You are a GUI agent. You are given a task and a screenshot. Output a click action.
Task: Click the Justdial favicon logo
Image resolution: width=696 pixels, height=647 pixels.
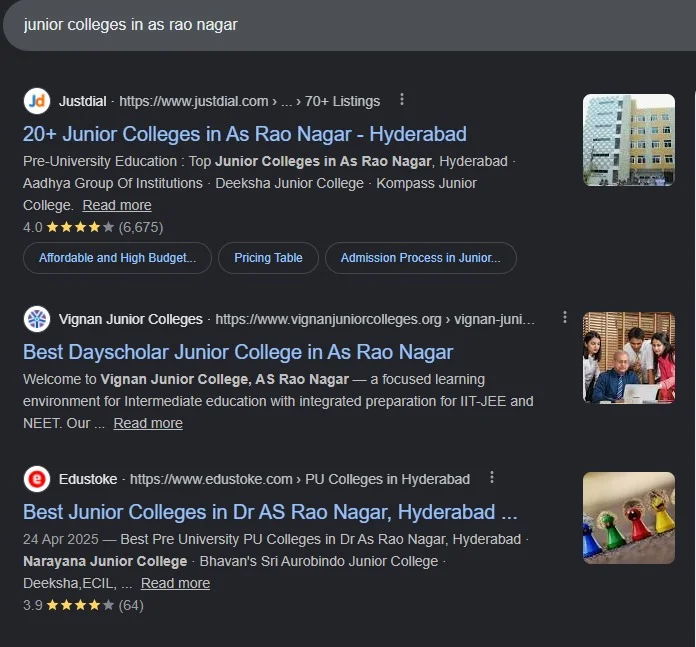(37, 101)
